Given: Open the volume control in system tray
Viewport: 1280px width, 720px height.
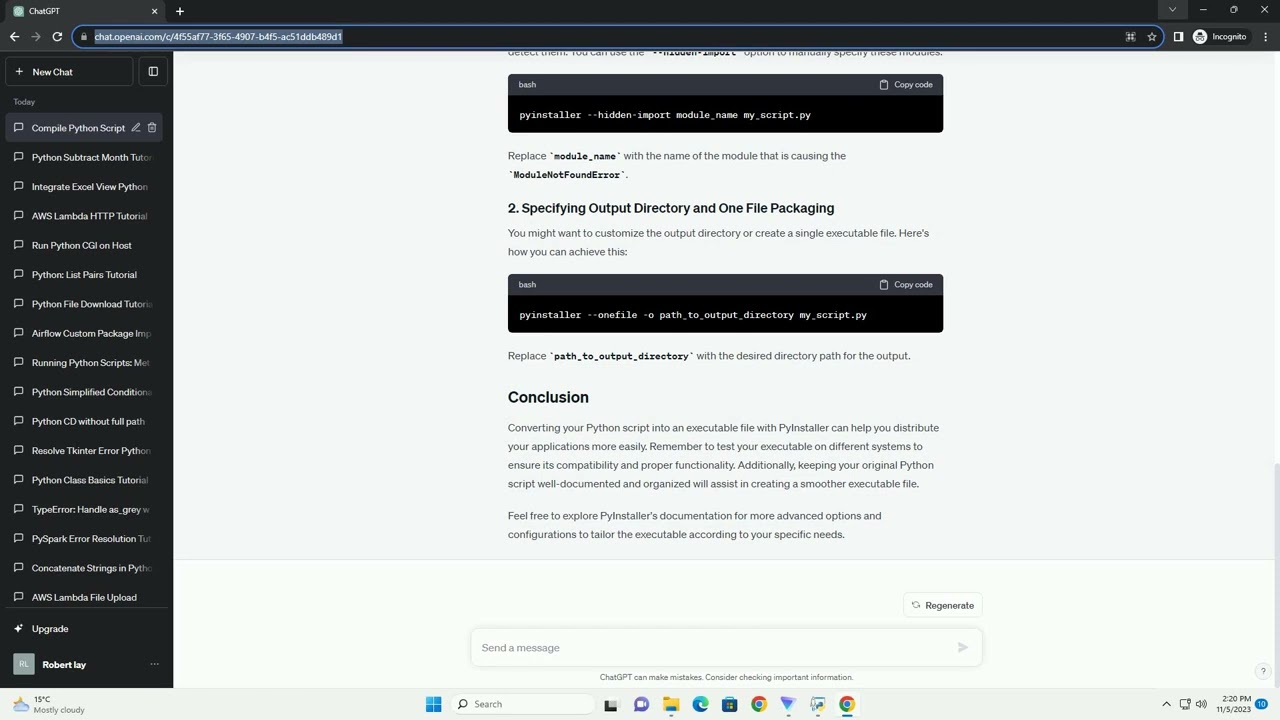Looking at the screenshot, I should pos(1201,704).
